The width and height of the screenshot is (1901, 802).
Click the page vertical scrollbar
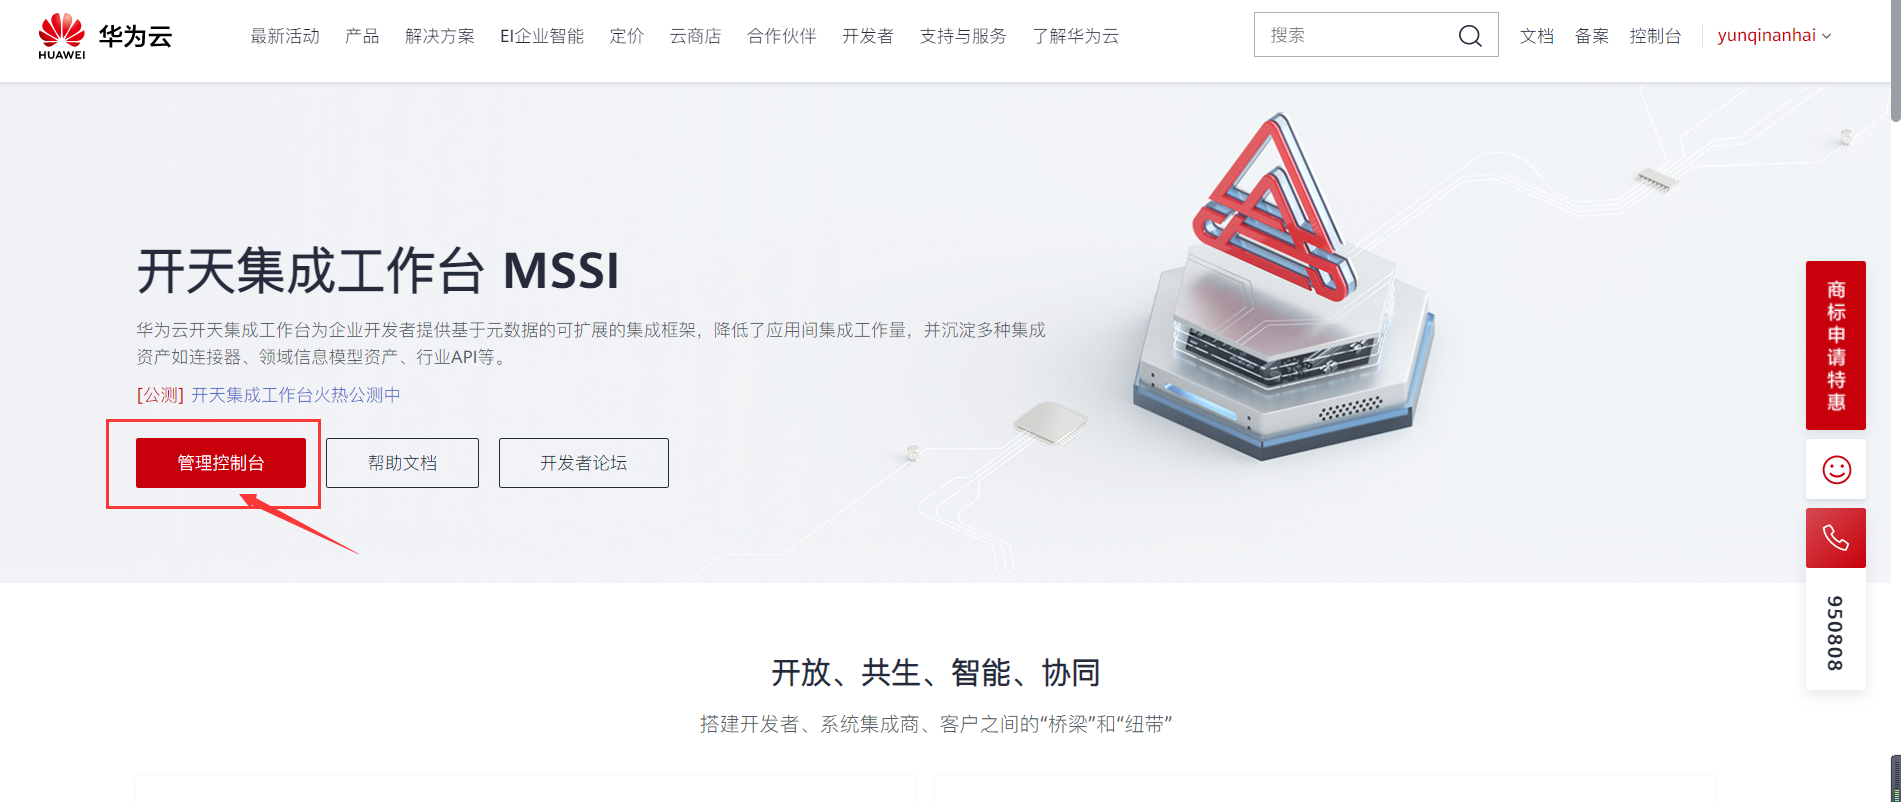(1895, 60)
